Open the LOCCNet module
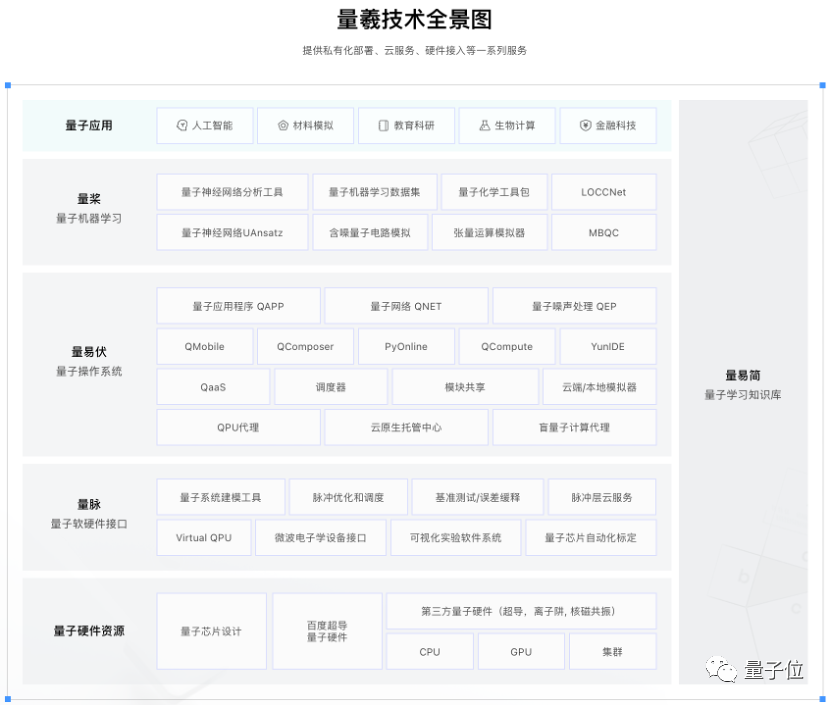This screenshot has width=830, height=706. point(603,191)
